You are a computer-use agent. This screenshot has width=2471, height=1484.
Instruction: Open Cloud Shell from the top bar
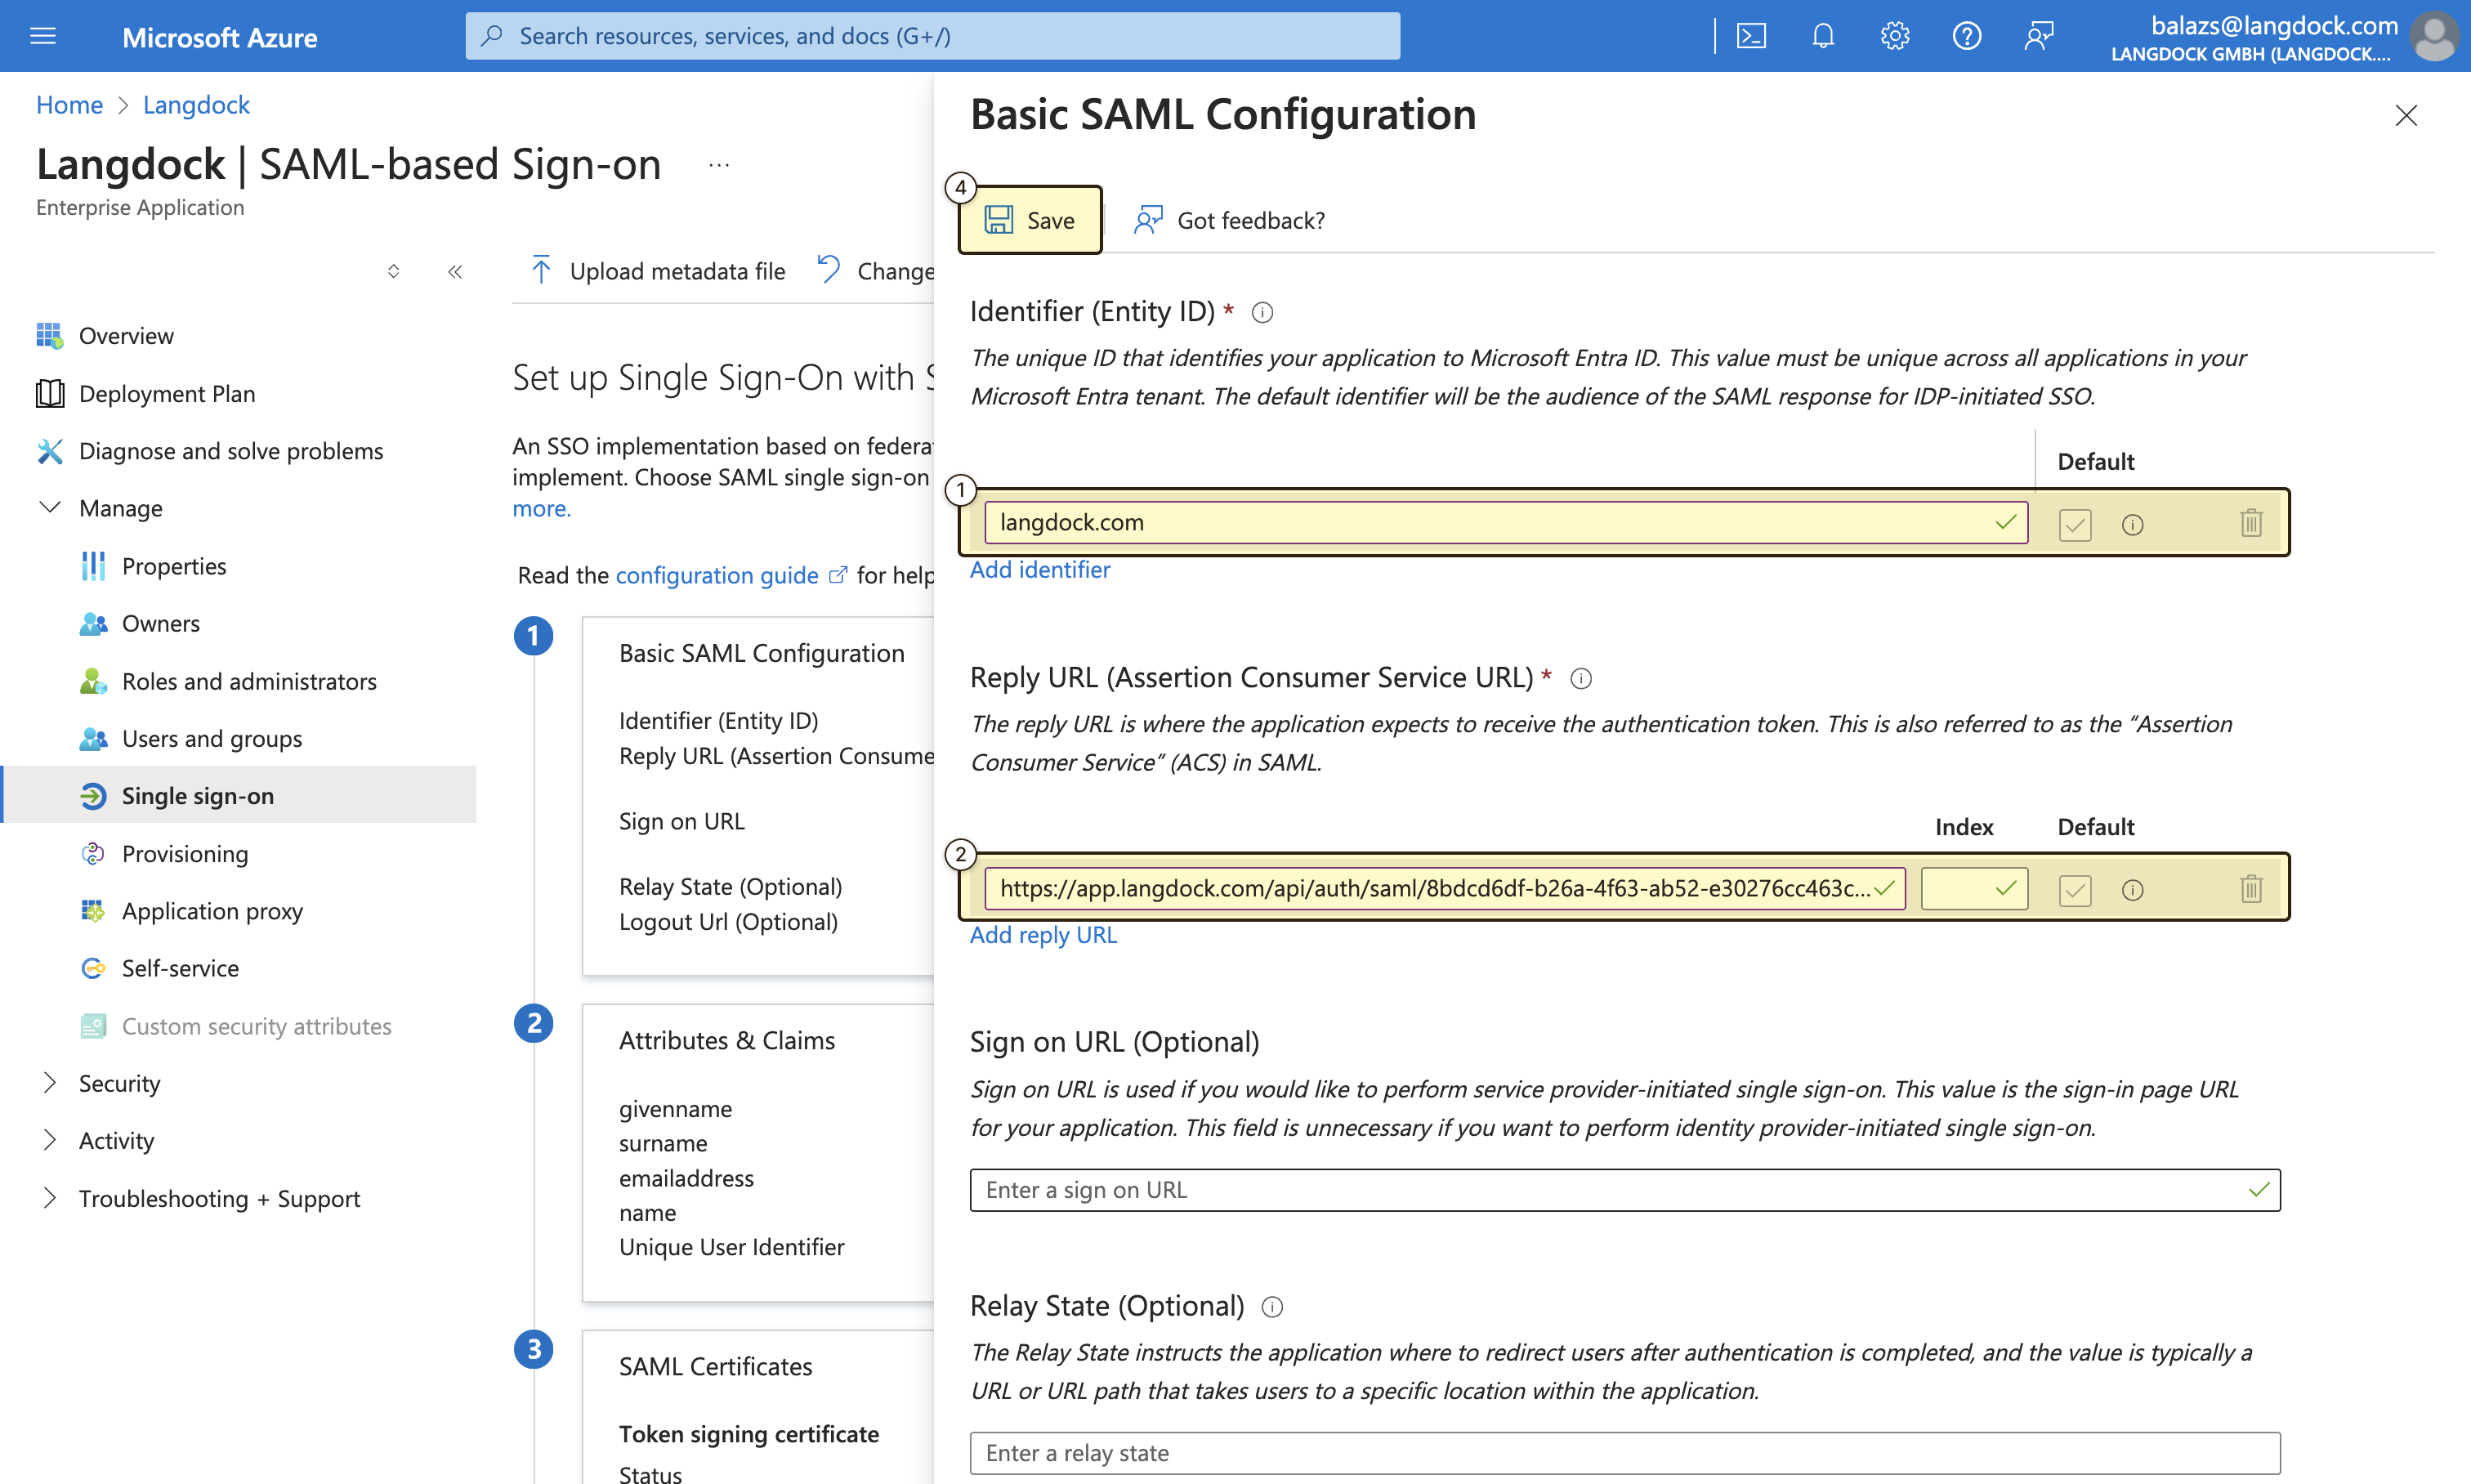(x=1751, y=37)
